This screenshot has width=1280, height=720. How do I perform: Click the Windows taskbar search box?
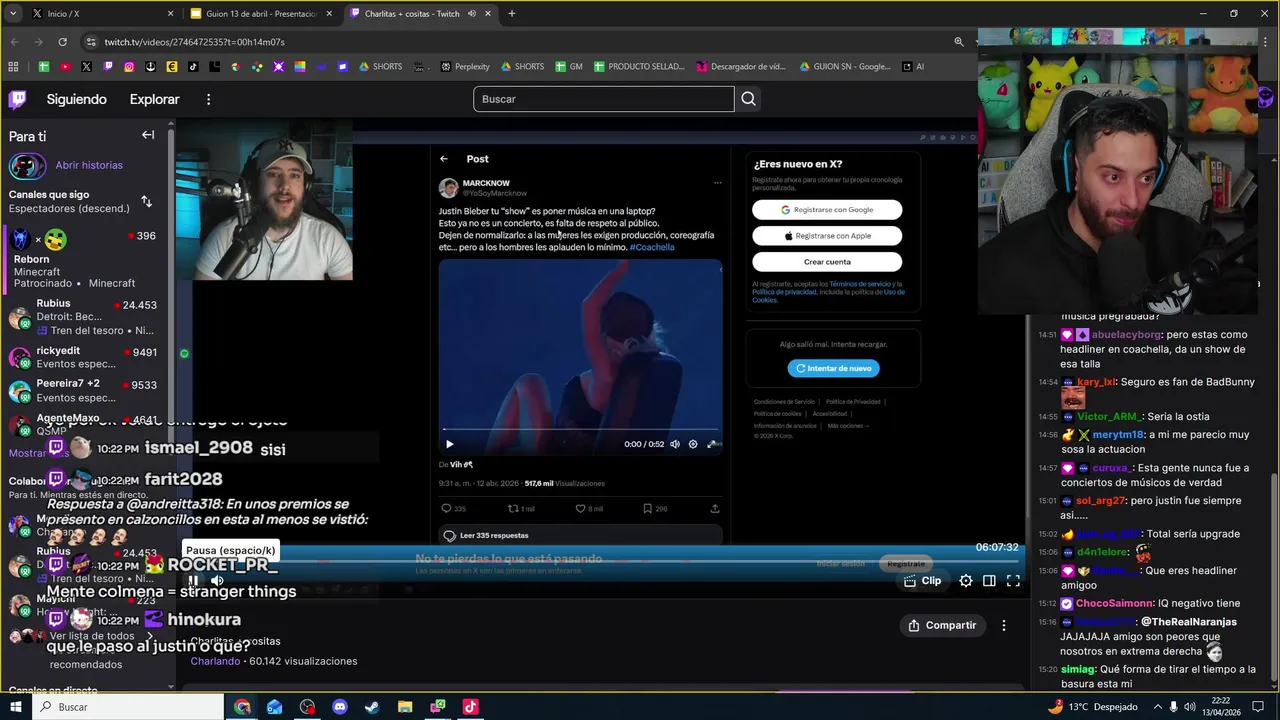pos(128,707)
